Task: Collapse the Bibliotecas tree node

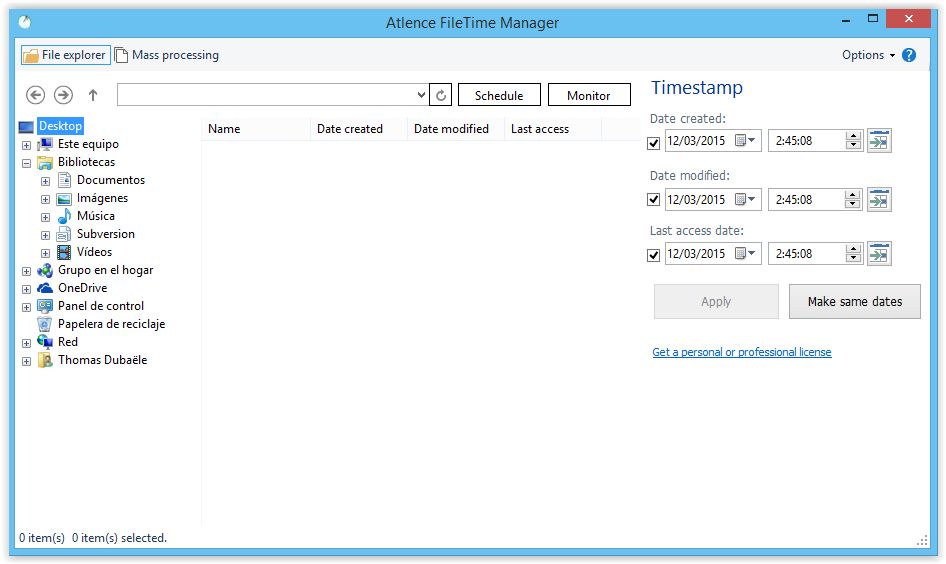Action: pos(27,163)
